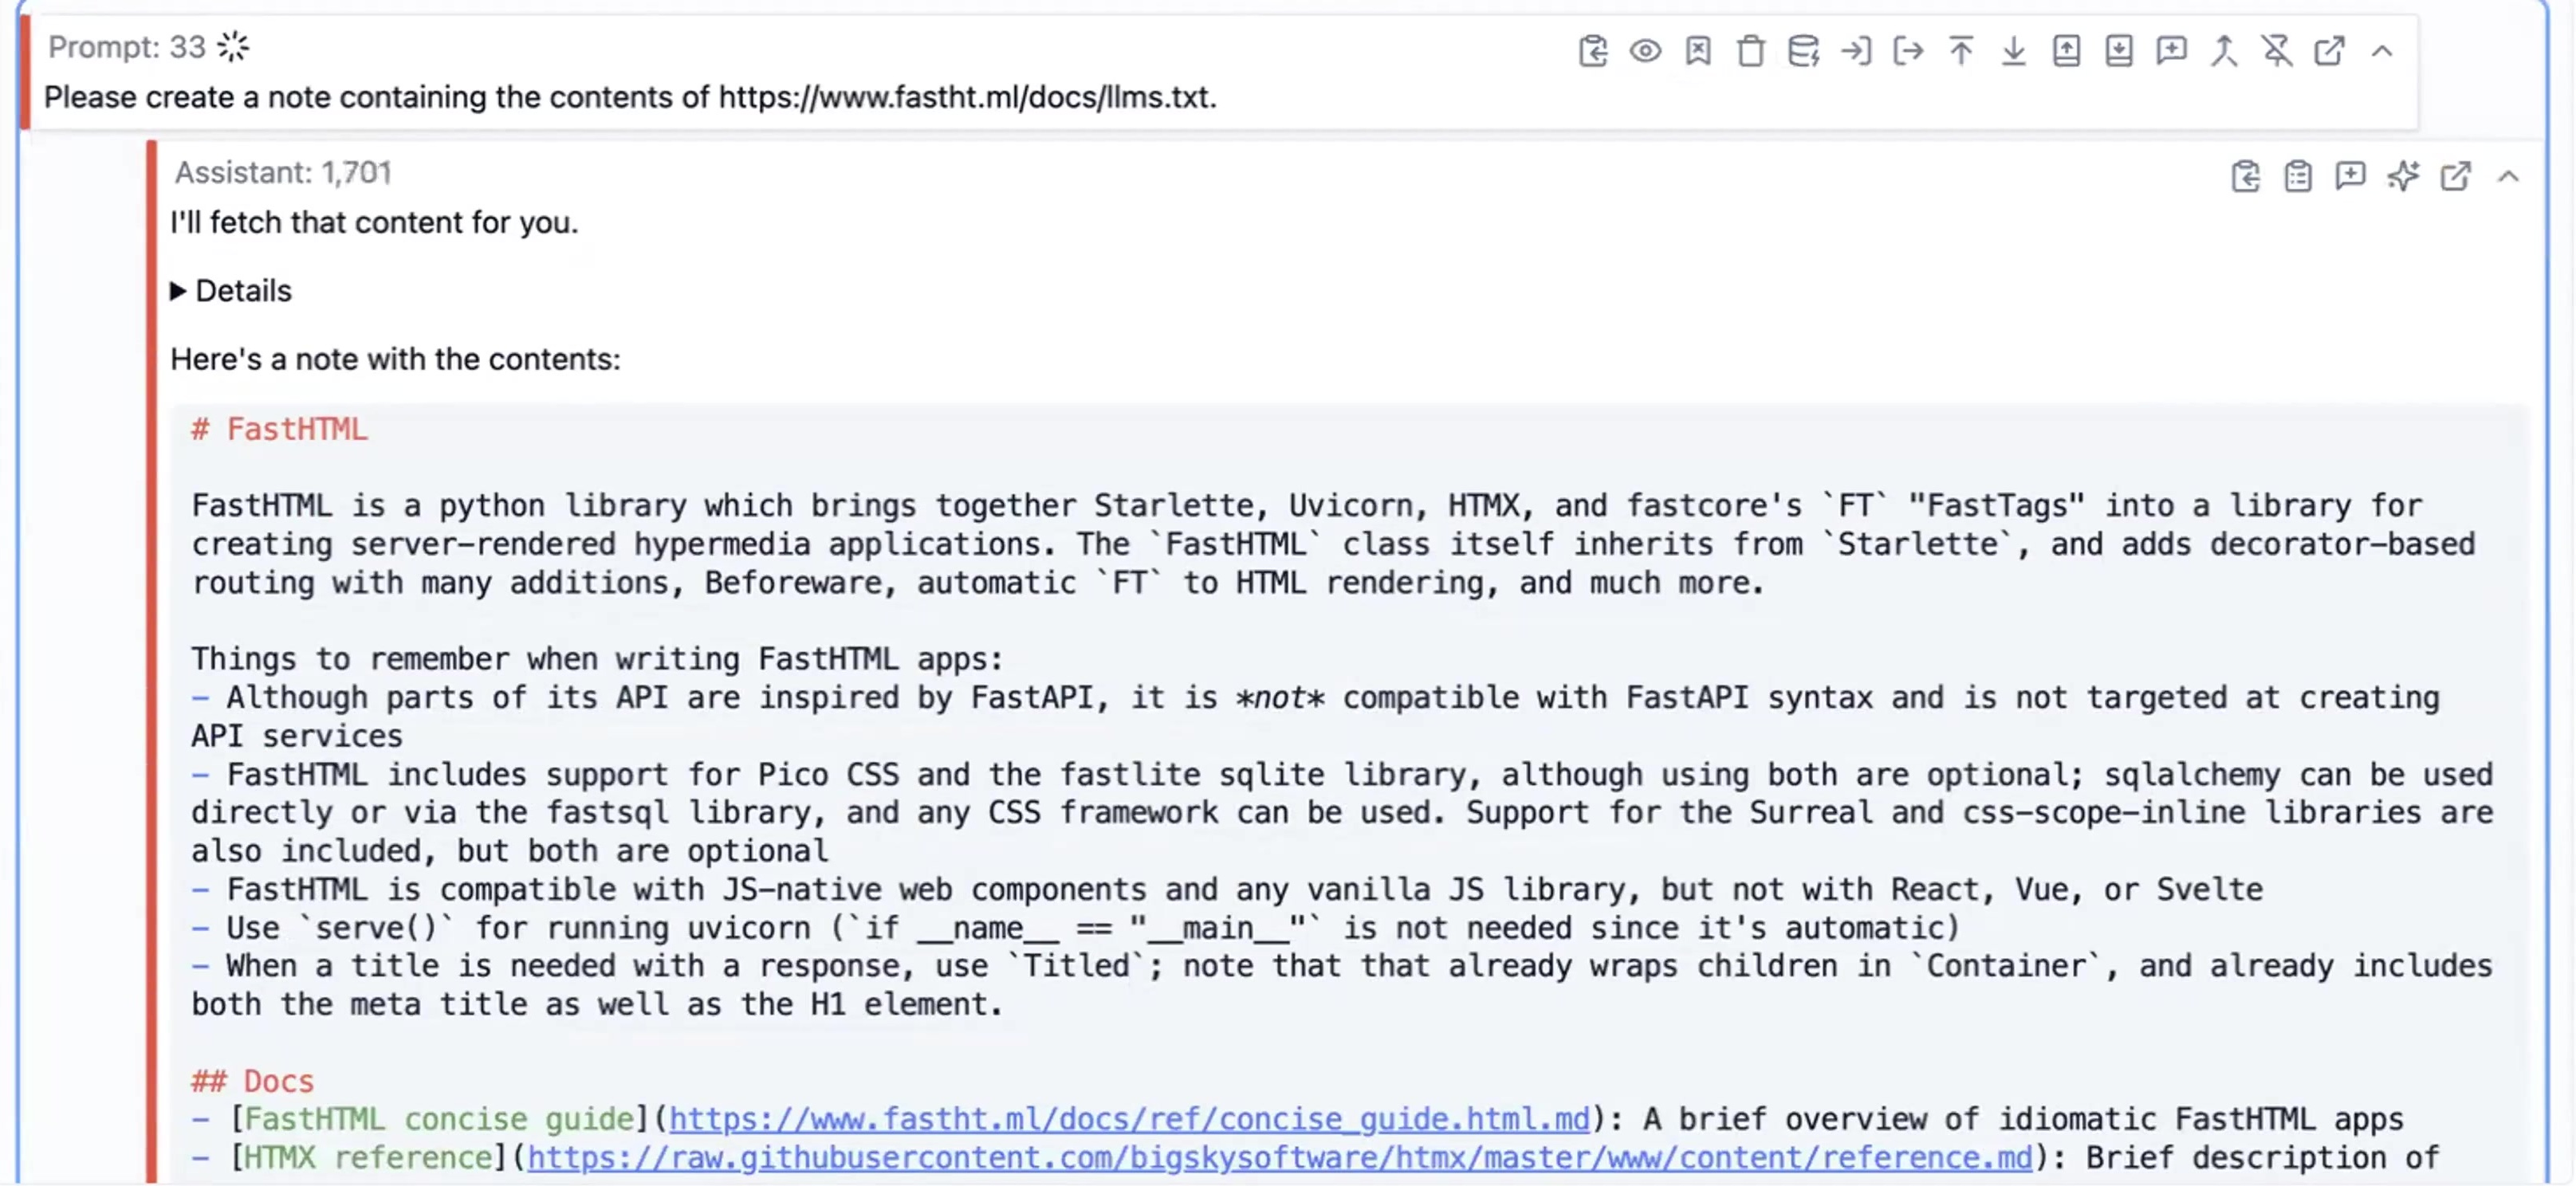
Task: Toggle the crossed-out pin icon
Action: pos(2277,50)
